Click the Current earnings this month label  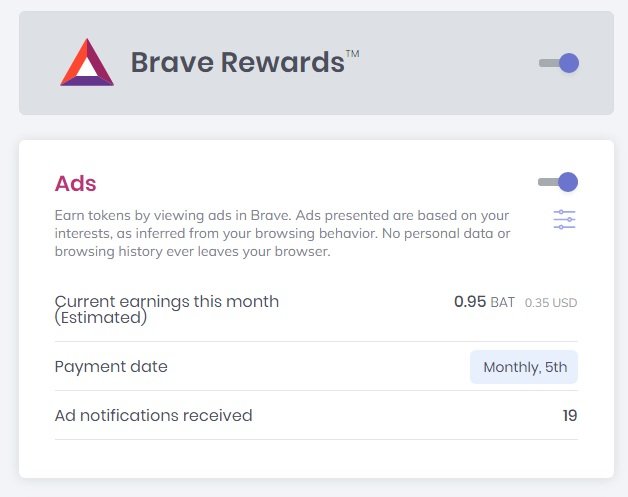pos(166,301)
